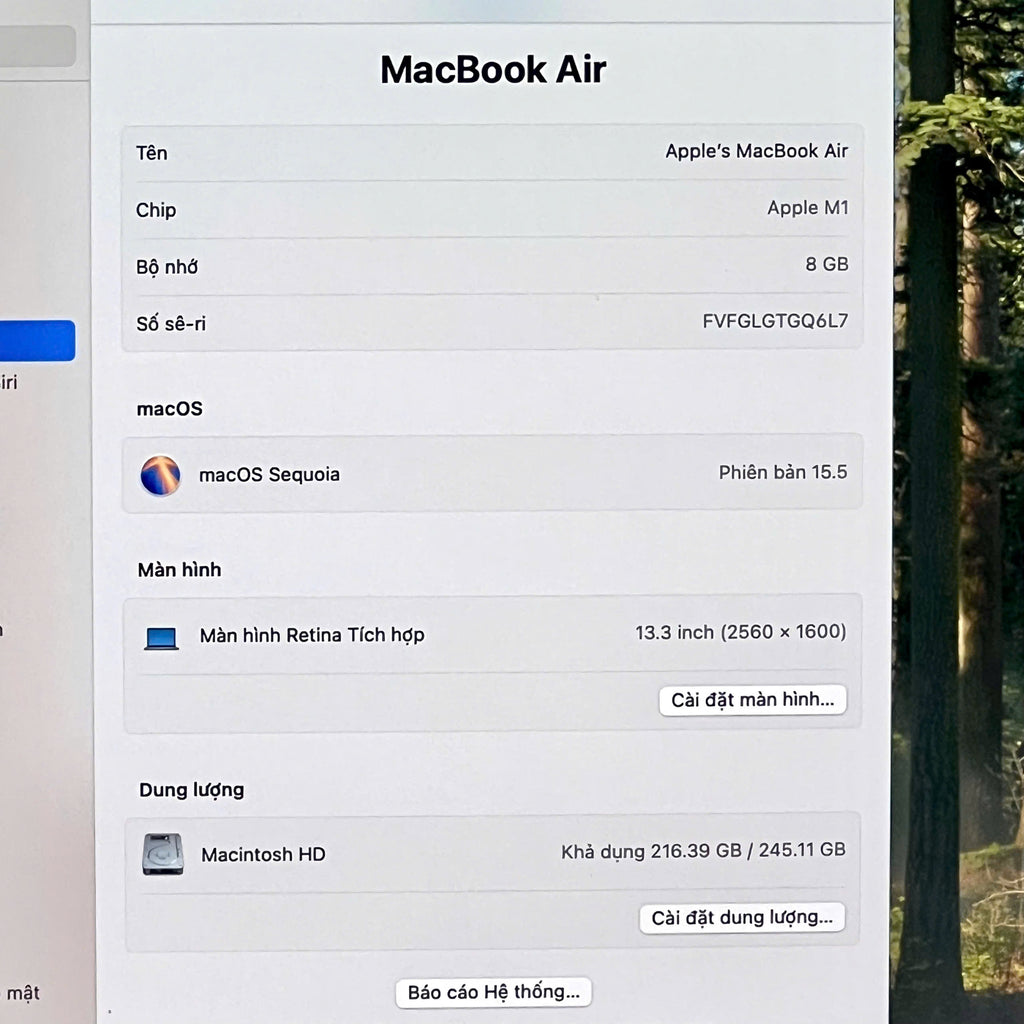1024x1024 pixels.
Task: Open sidebar item ending in "mật"
Action: (x=22, y=993)
